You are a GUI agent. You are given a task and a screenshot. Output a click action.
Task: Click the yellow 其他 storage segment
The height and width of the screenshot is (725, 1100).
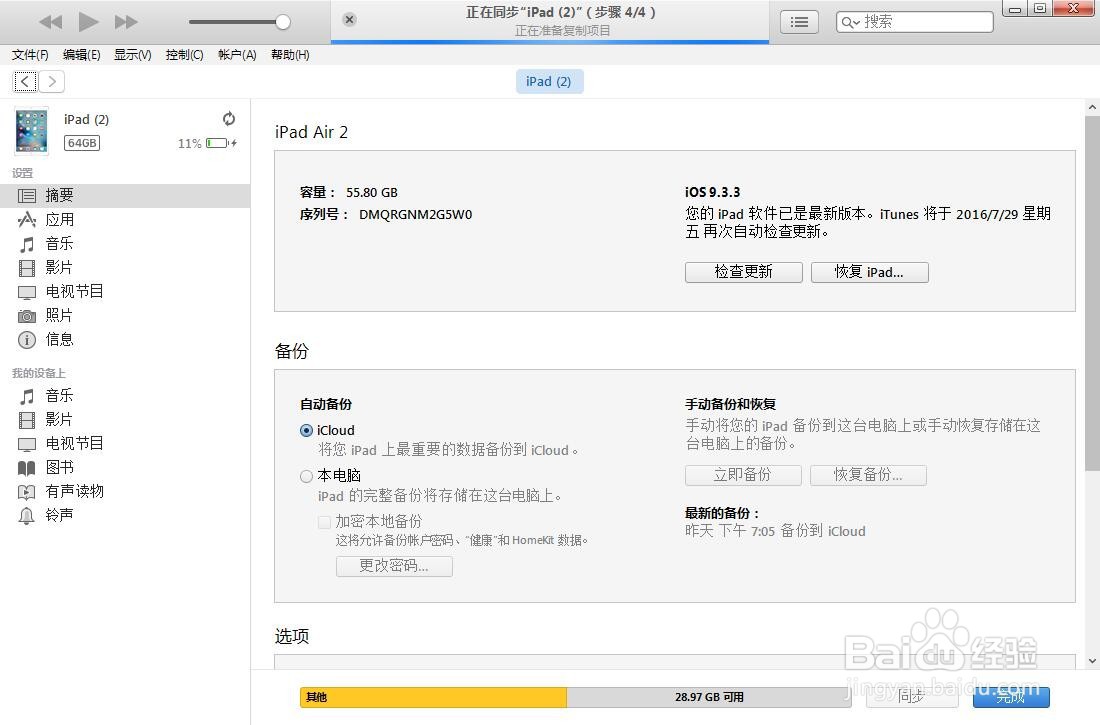[434, 697]
